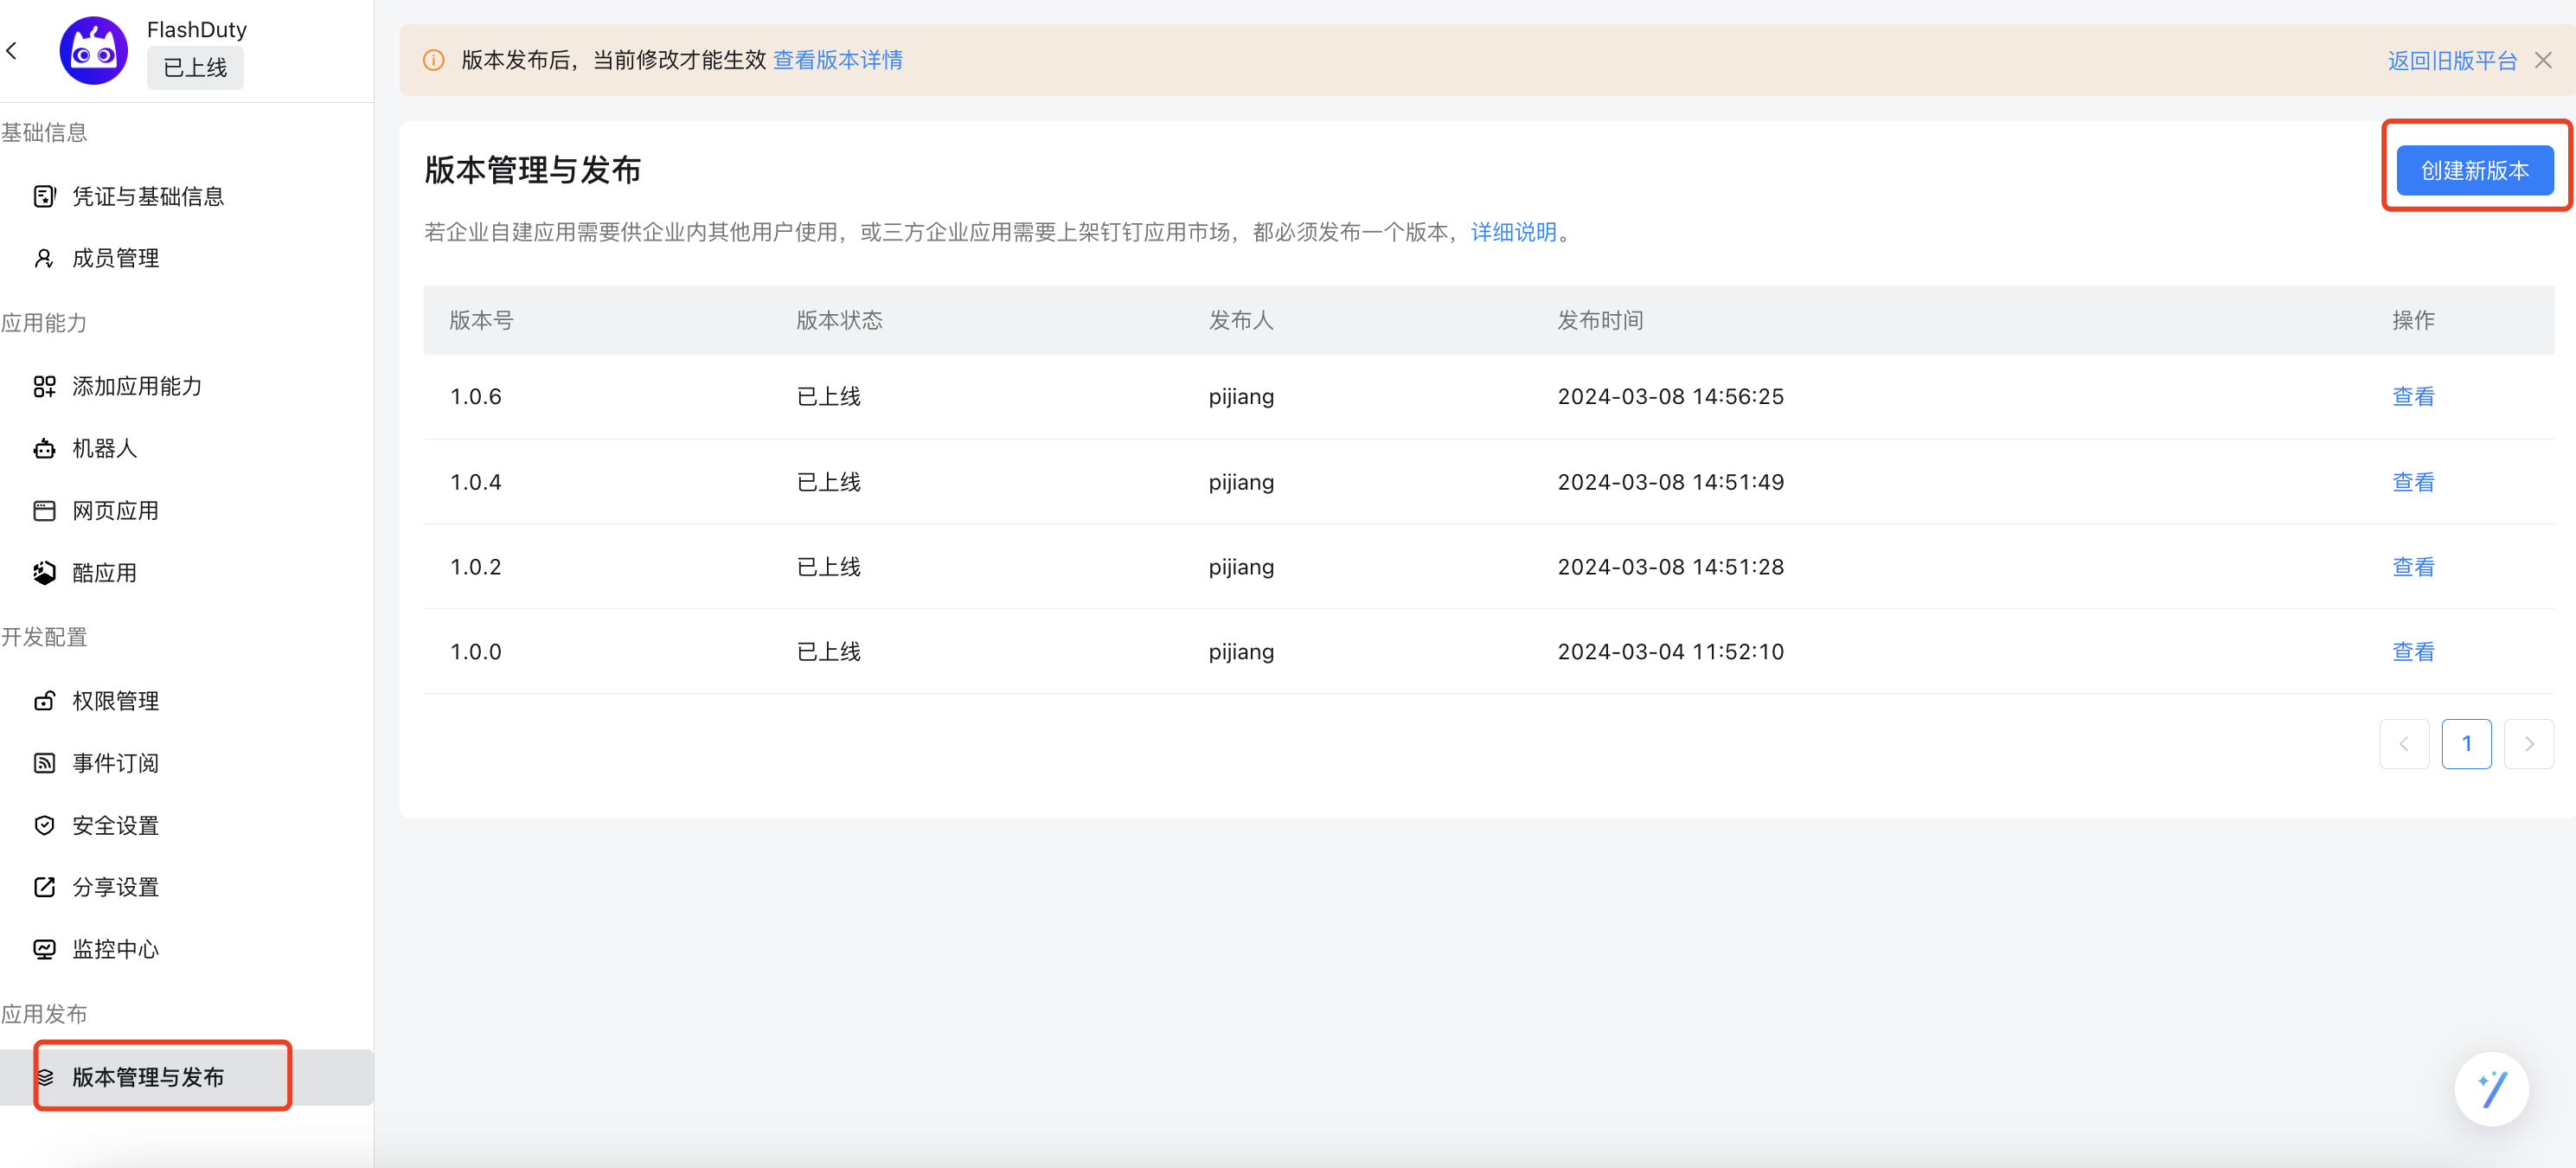Click the FlashDuty app logo
This screenshot has height=1168, width=2576.
(94, 51)
